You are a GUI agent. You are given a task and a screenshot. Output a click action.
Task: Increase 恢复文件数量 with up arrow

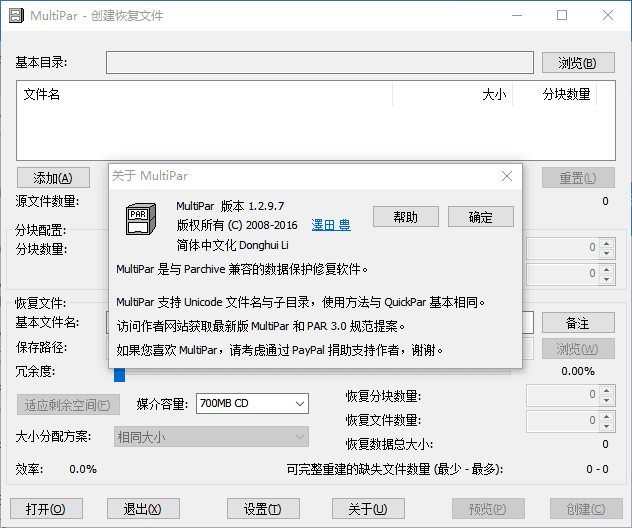coord(607,416)
